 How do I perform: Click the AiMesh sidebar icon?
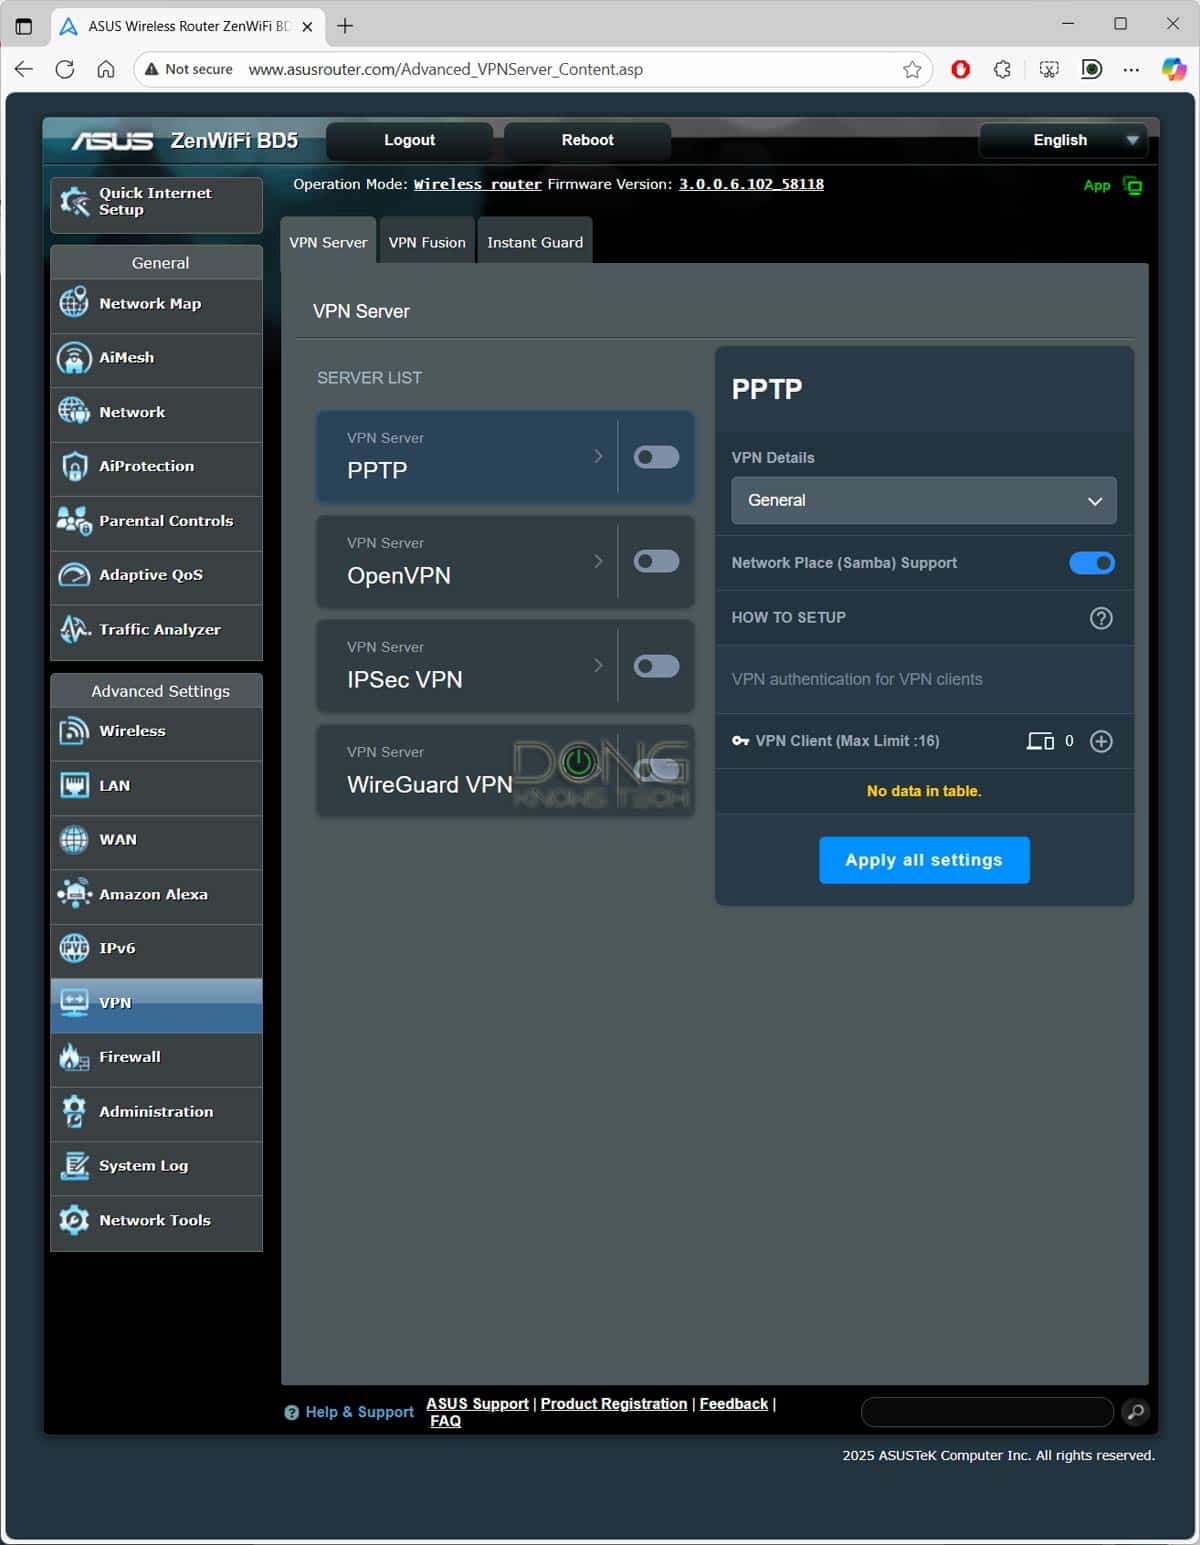tap(74, 358)
